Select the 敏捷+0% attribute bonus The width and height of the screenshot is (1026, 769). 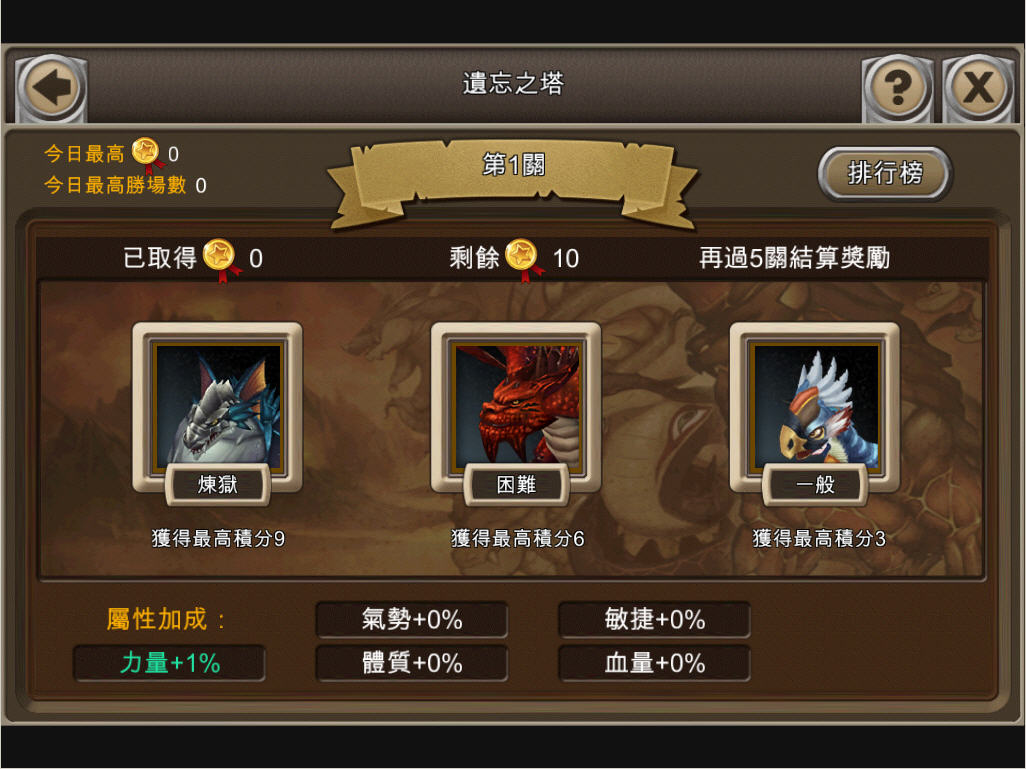pos(654,619)
